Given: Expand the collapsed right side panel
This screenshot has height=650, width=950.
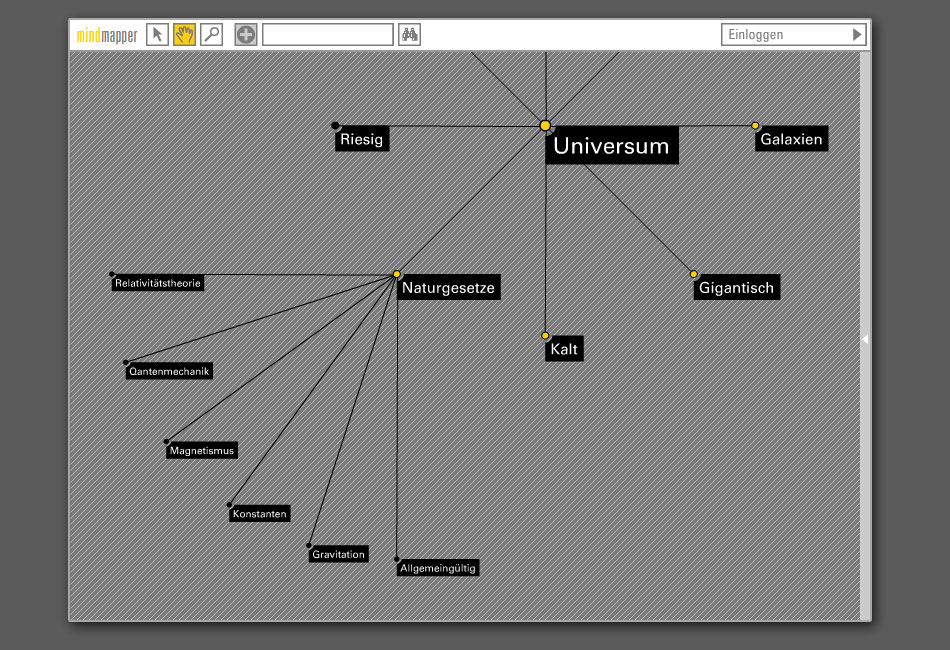Looking at the screenshot, I should click(865, 339).
